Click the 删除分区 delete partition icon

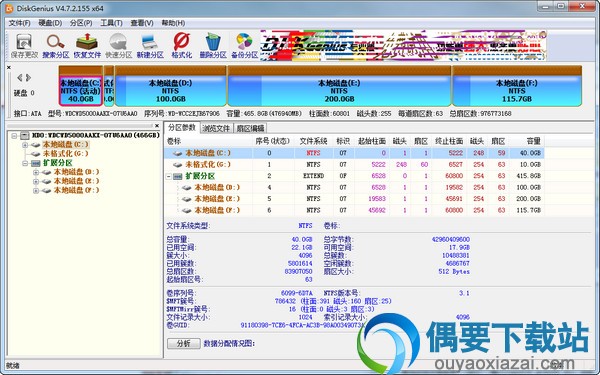click(x=213, y=46)
